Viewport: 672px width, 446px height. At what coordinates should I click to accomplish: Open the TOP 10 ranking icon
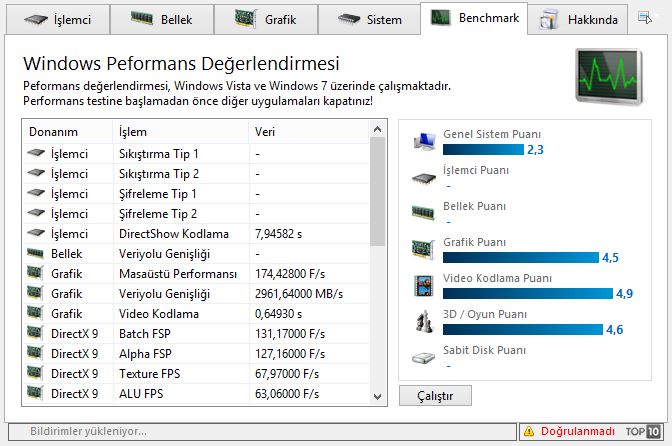(643, 431)
